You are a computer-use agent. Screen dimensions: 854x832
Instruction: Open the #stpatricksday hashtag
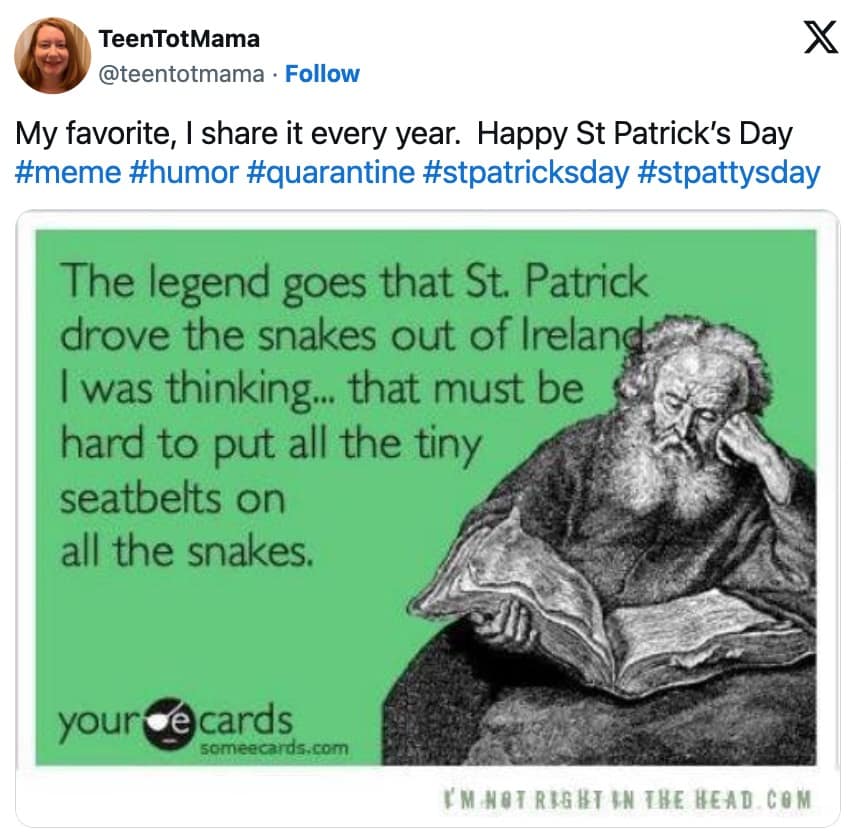click(x=526, y=172)
